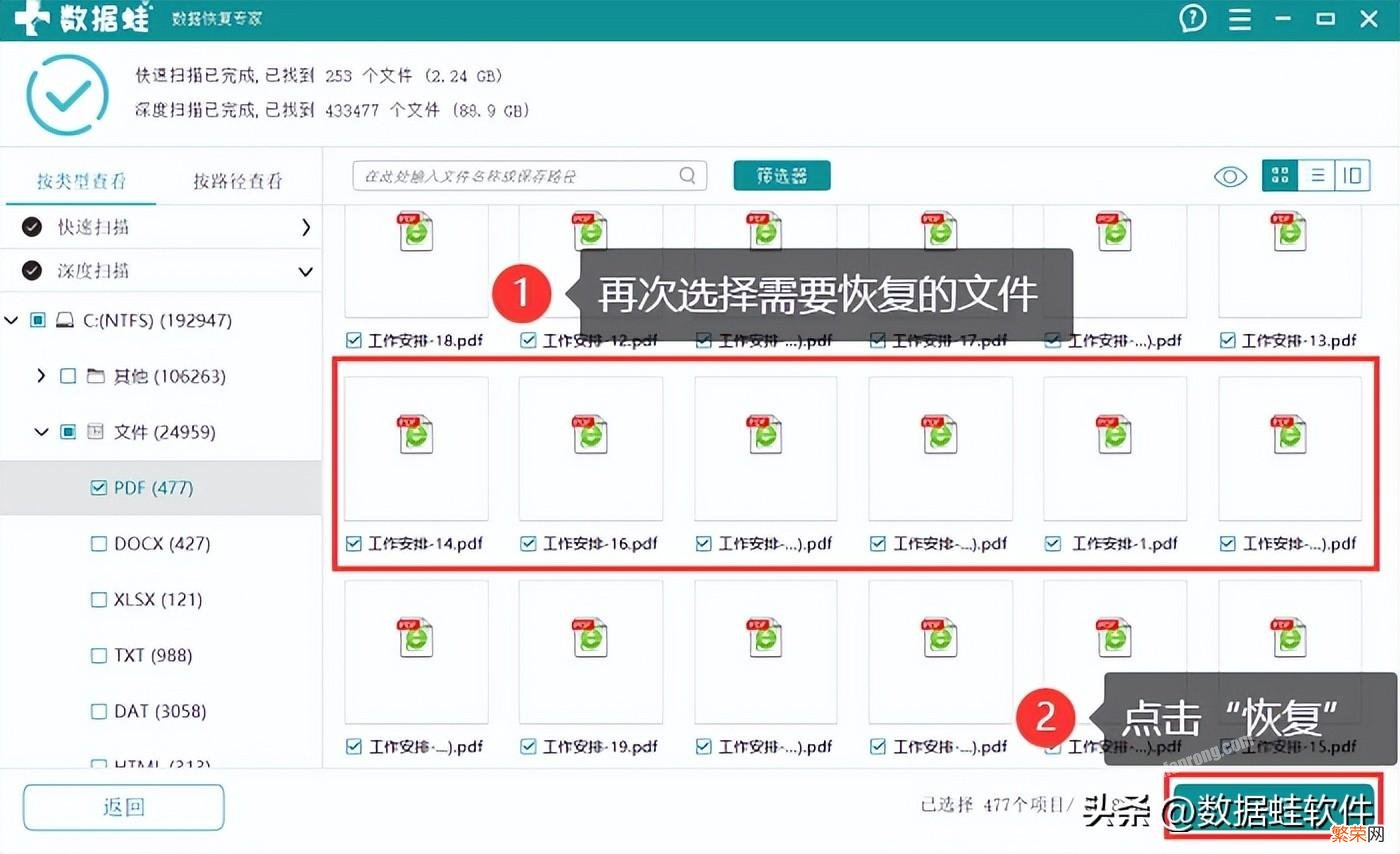Minimize the application window

[x=1284, y=18]
